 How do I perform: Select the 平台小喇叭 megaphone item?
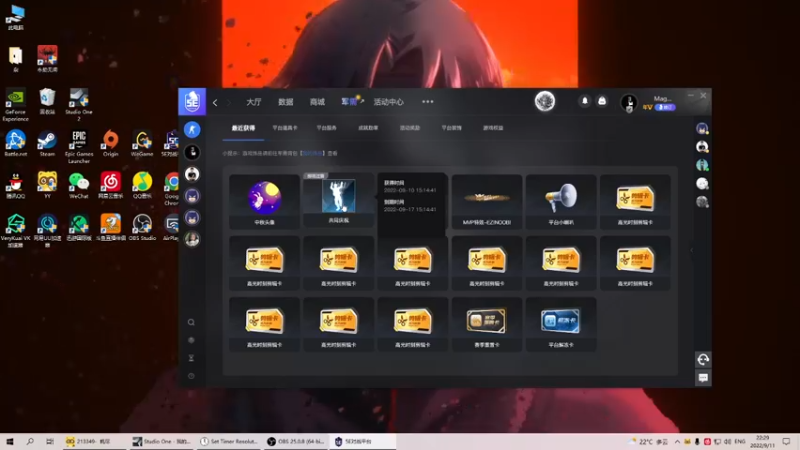[561, 202]
